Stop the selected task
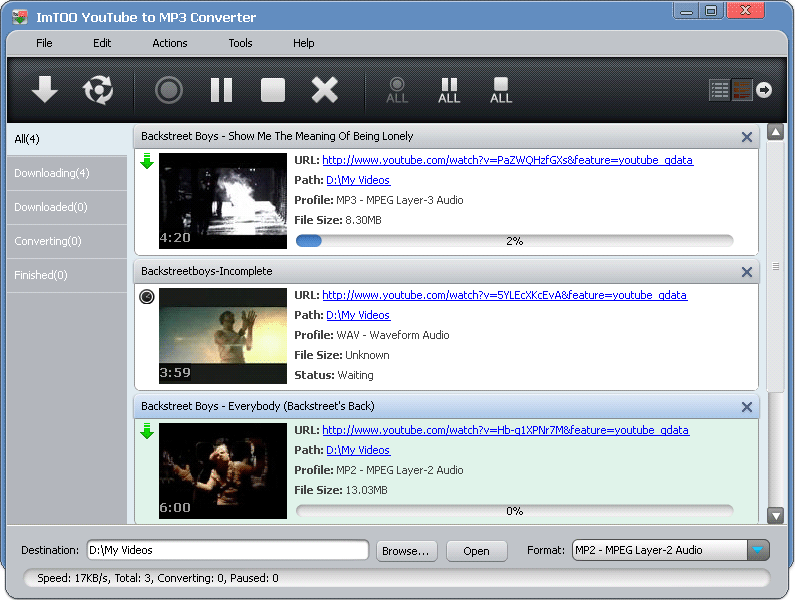 point(273,90)
